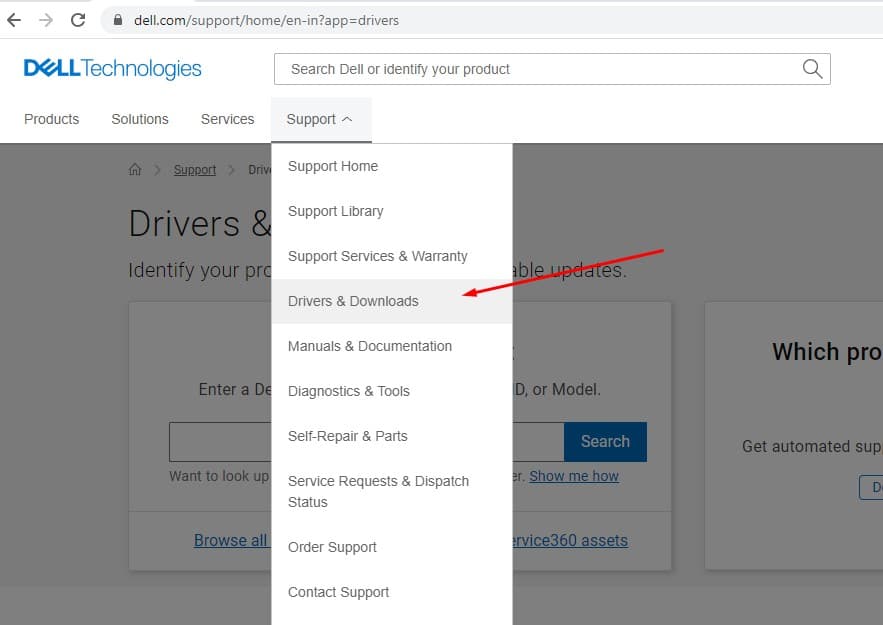
Task: Click the Dell Technologies logo
Action: point(112,69)
